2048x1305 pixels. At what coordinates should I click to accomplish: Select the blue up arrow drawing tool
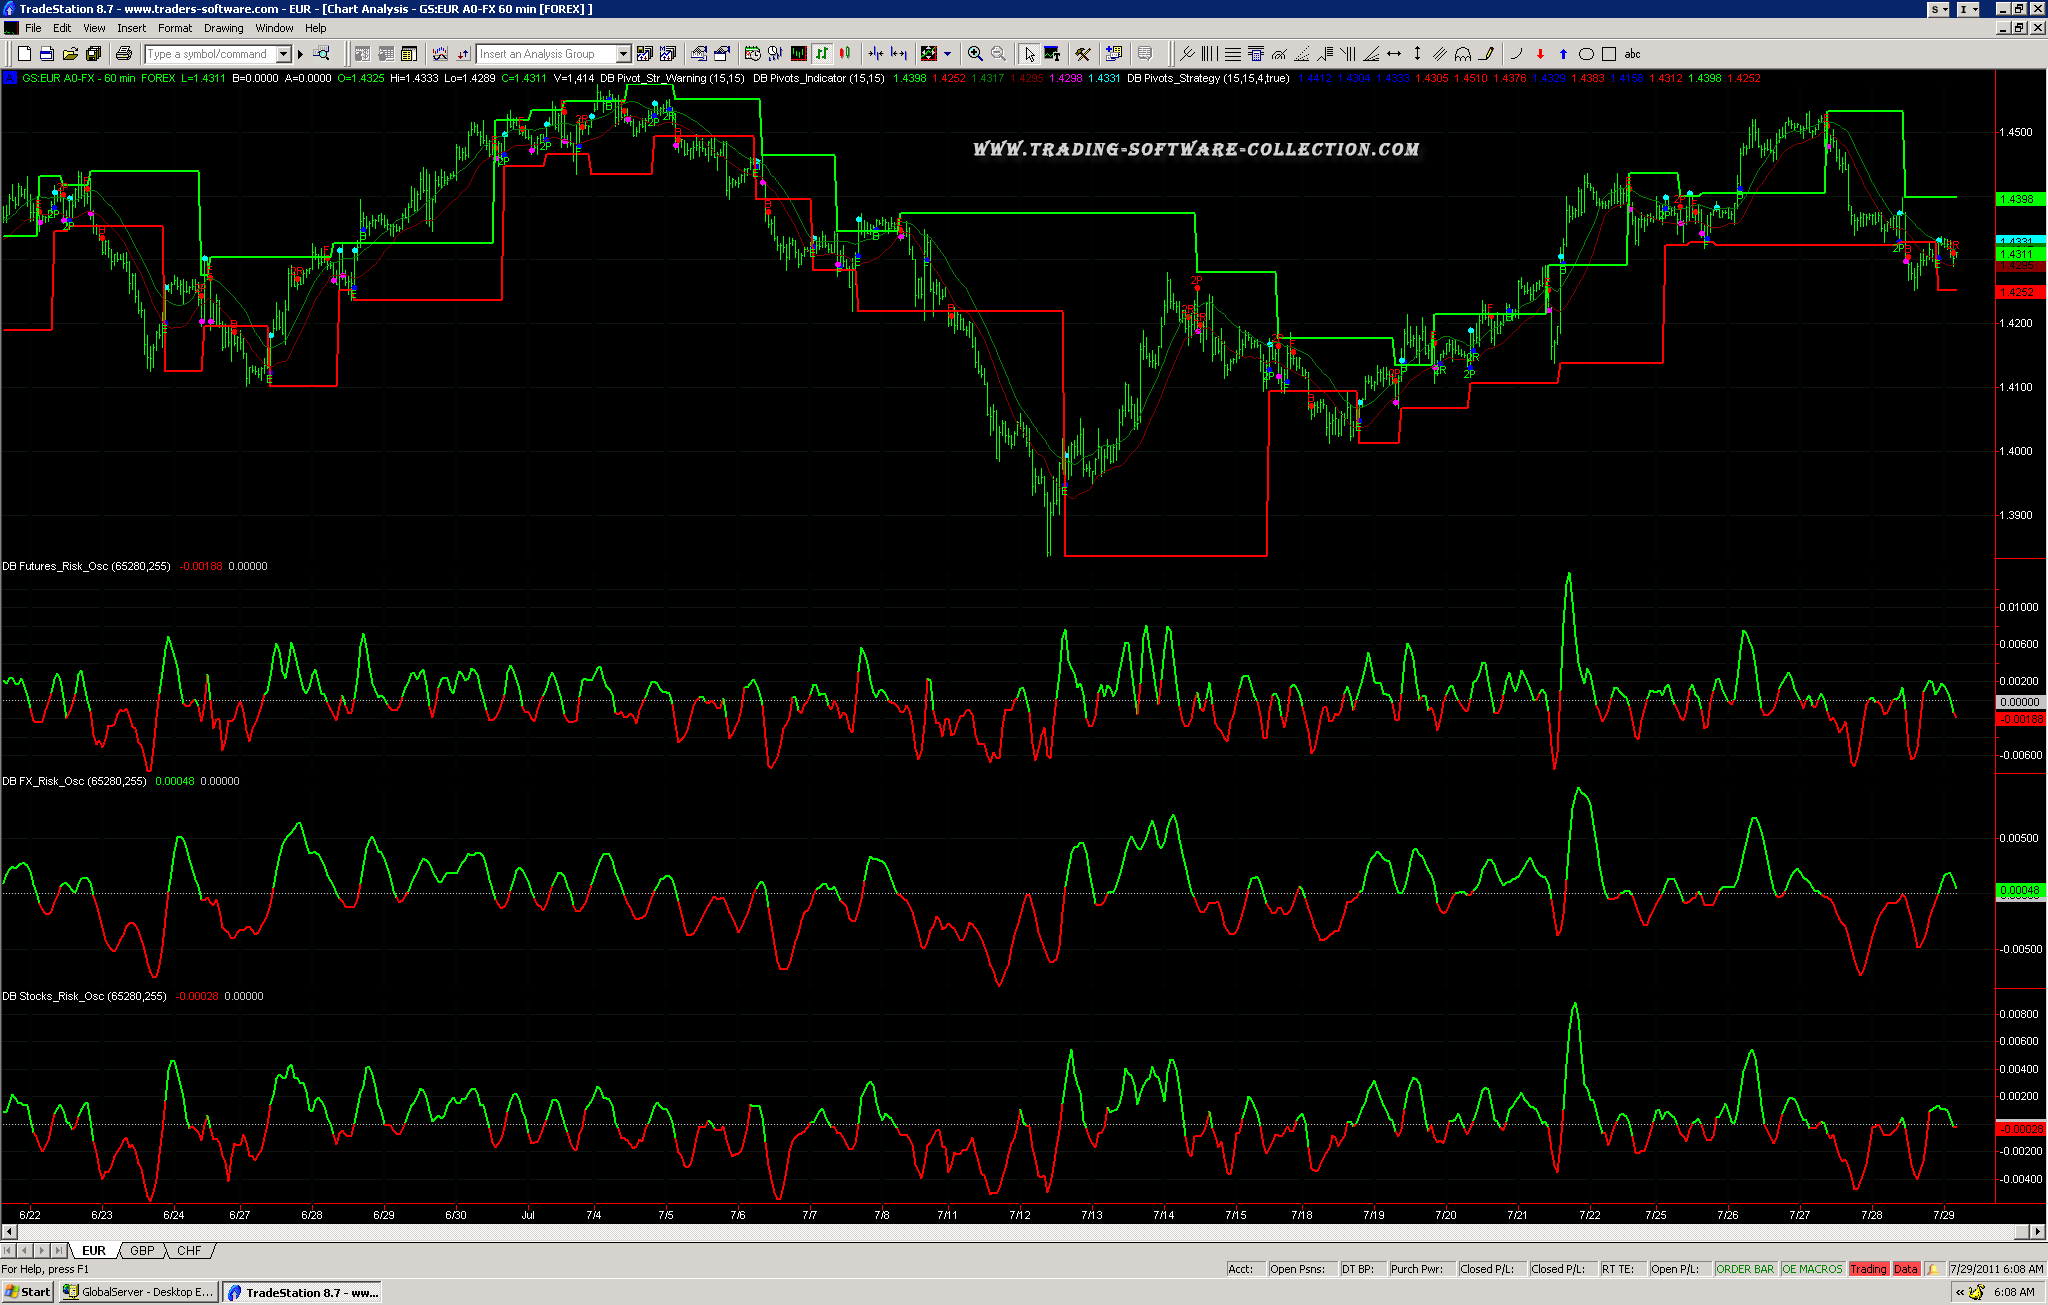point(1563,54)
